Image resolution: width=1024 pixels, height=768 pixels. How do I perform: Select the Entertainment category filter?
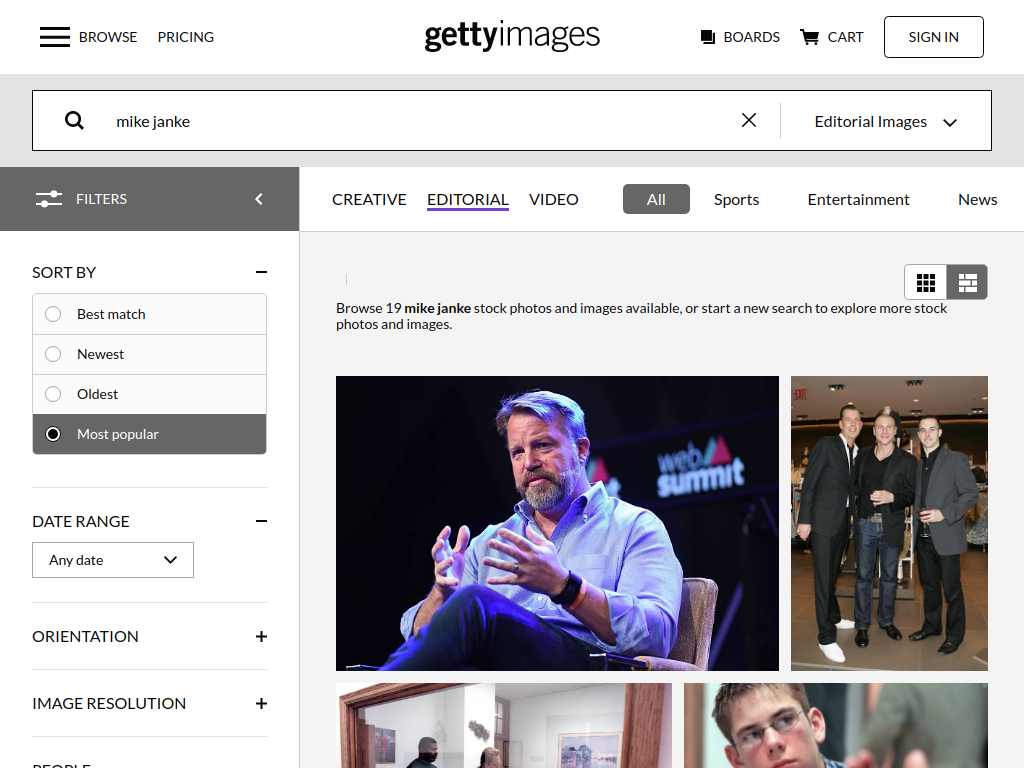(x=858, y=199)
